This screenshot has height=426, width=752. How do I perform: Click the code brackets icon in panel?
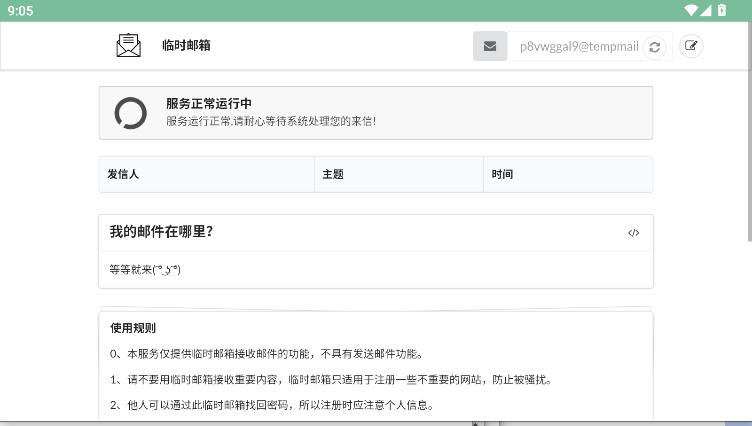coord(633,233)
